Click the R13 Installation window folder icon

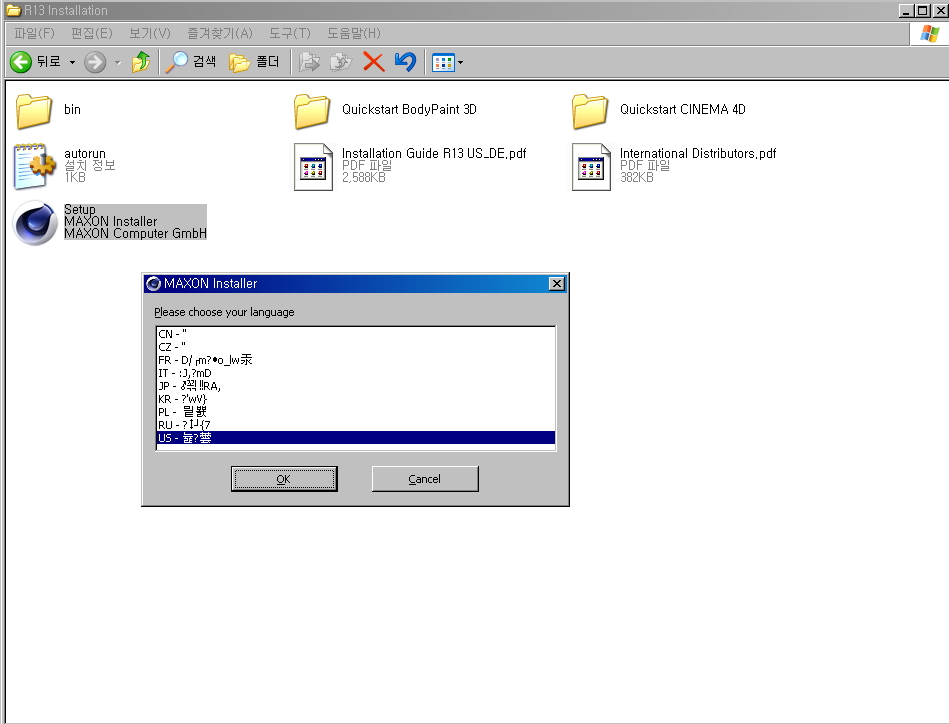click(13, 10)
